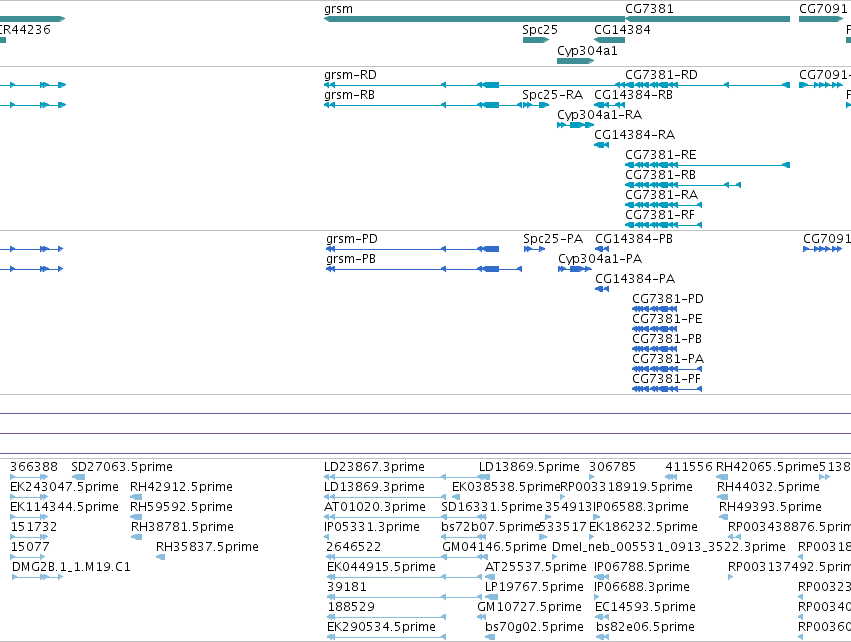Select the Cyp304a1-PA protein label
Image resolution: width=851 pixels, height=642 pixels.
600,259
